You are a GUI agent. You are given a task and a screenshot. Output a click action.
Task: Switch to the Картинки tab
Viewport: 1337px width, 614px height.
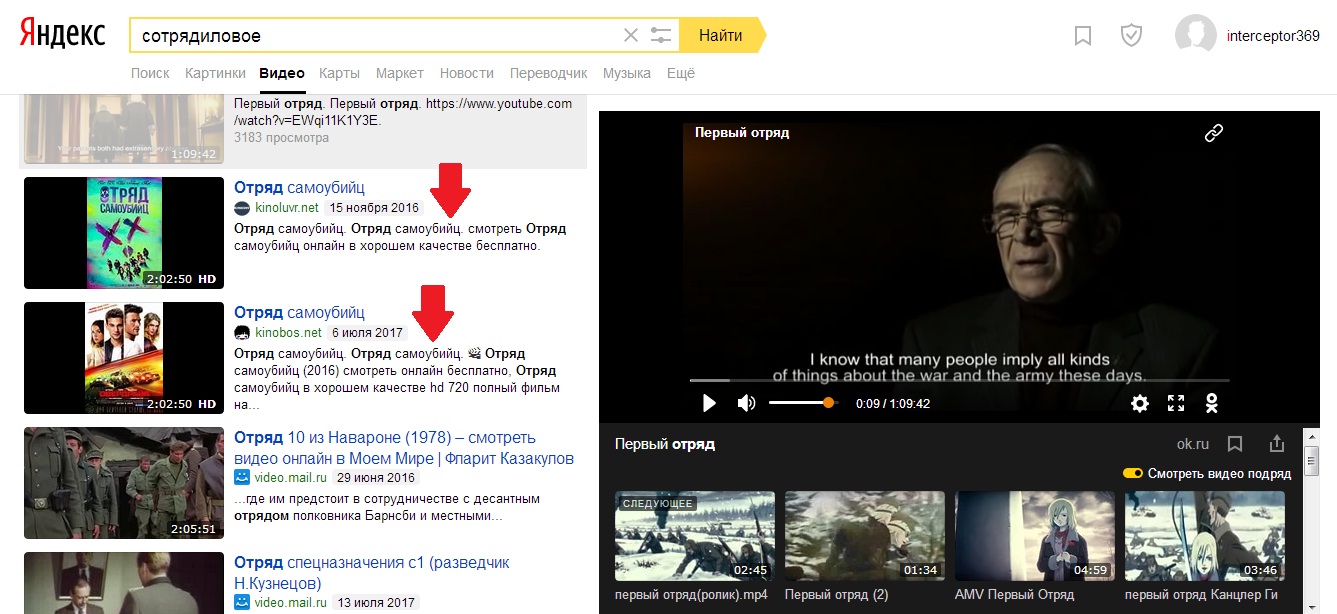pos(214,73)
